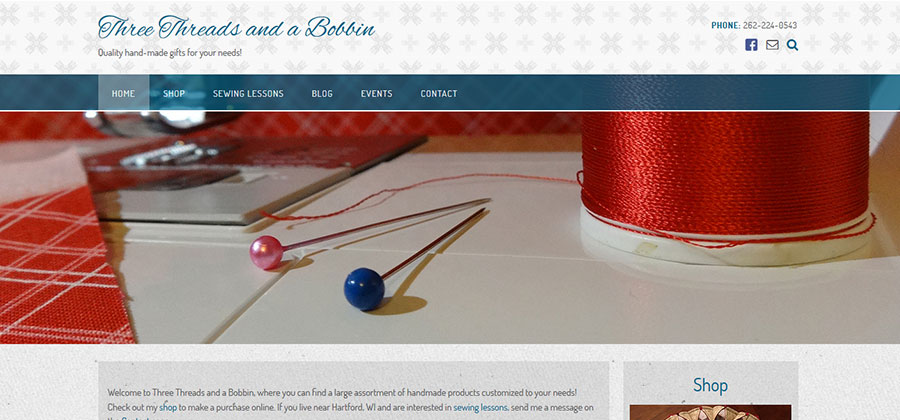Screen dimensions: 900x420
Task: Follow the inline "shop" link in welcome text
Action: point(168,407)
